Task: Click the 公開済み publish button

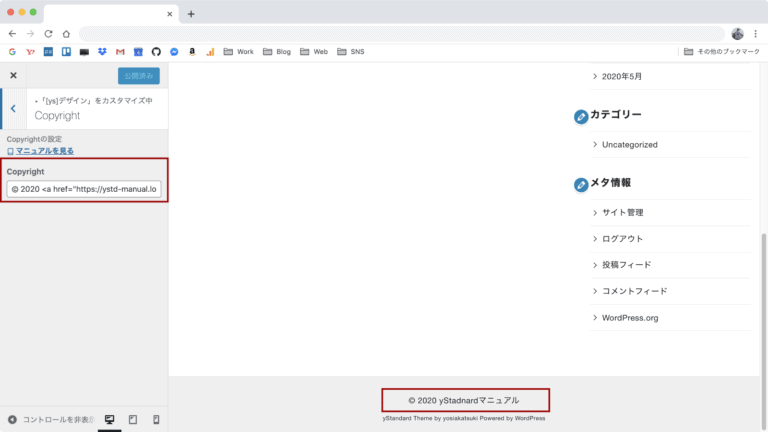Action: click(138, 75)
